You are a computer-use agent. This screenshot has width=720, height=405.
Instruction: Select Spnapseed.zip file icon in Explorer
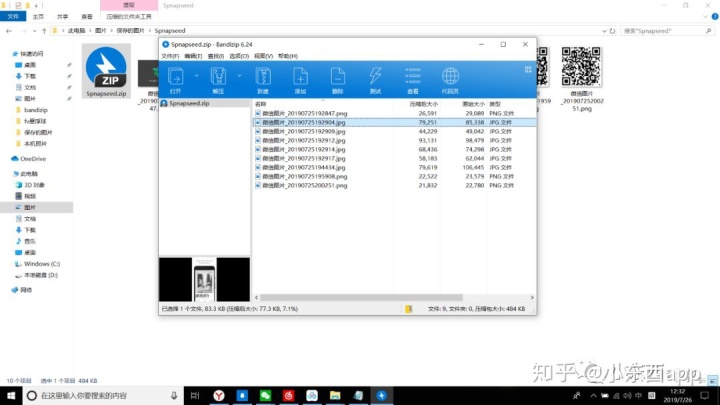[x=106, y=71]
